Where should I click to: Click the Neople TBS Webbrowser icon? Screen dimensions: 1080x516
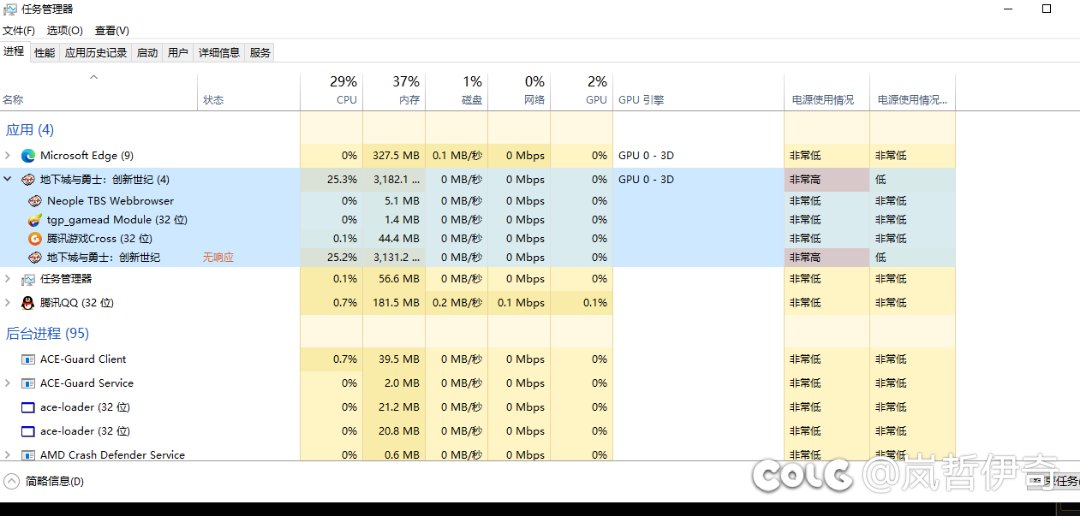[35, 201]
